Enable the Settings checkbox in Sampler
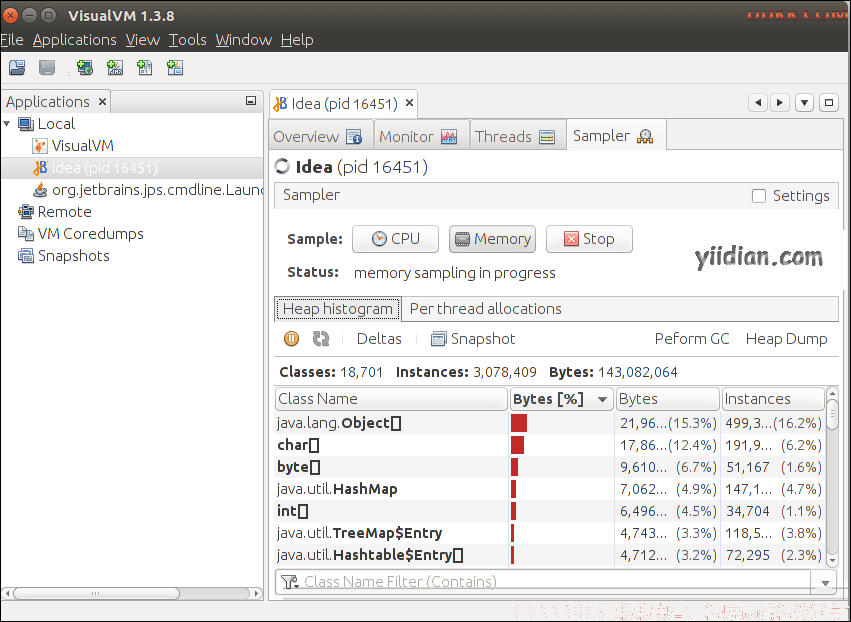851x622 pixels. [x=759, y=196]
